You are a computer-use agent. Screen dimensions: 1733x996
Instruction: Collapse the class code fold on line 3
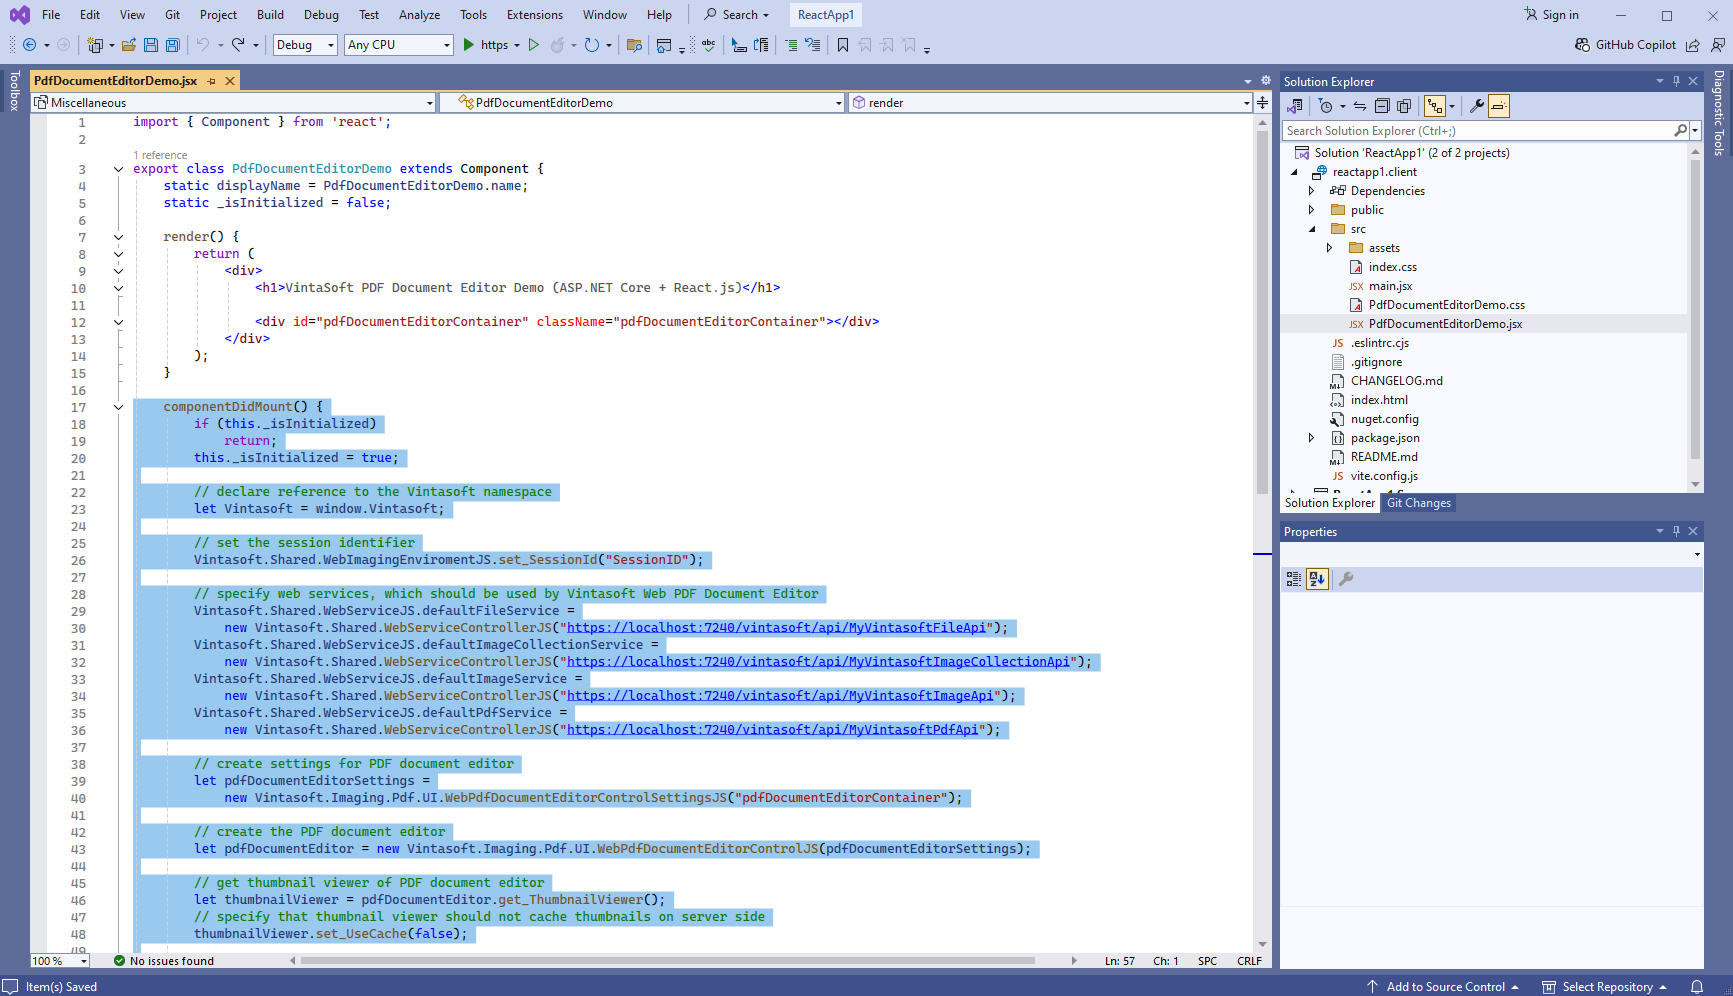click(x=118, y=169)
